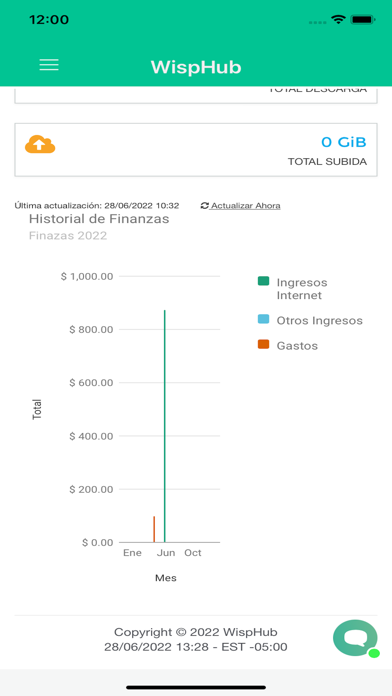
Task: Select the green Ingresos Internet legend swatch
Action: pos(264,281)
